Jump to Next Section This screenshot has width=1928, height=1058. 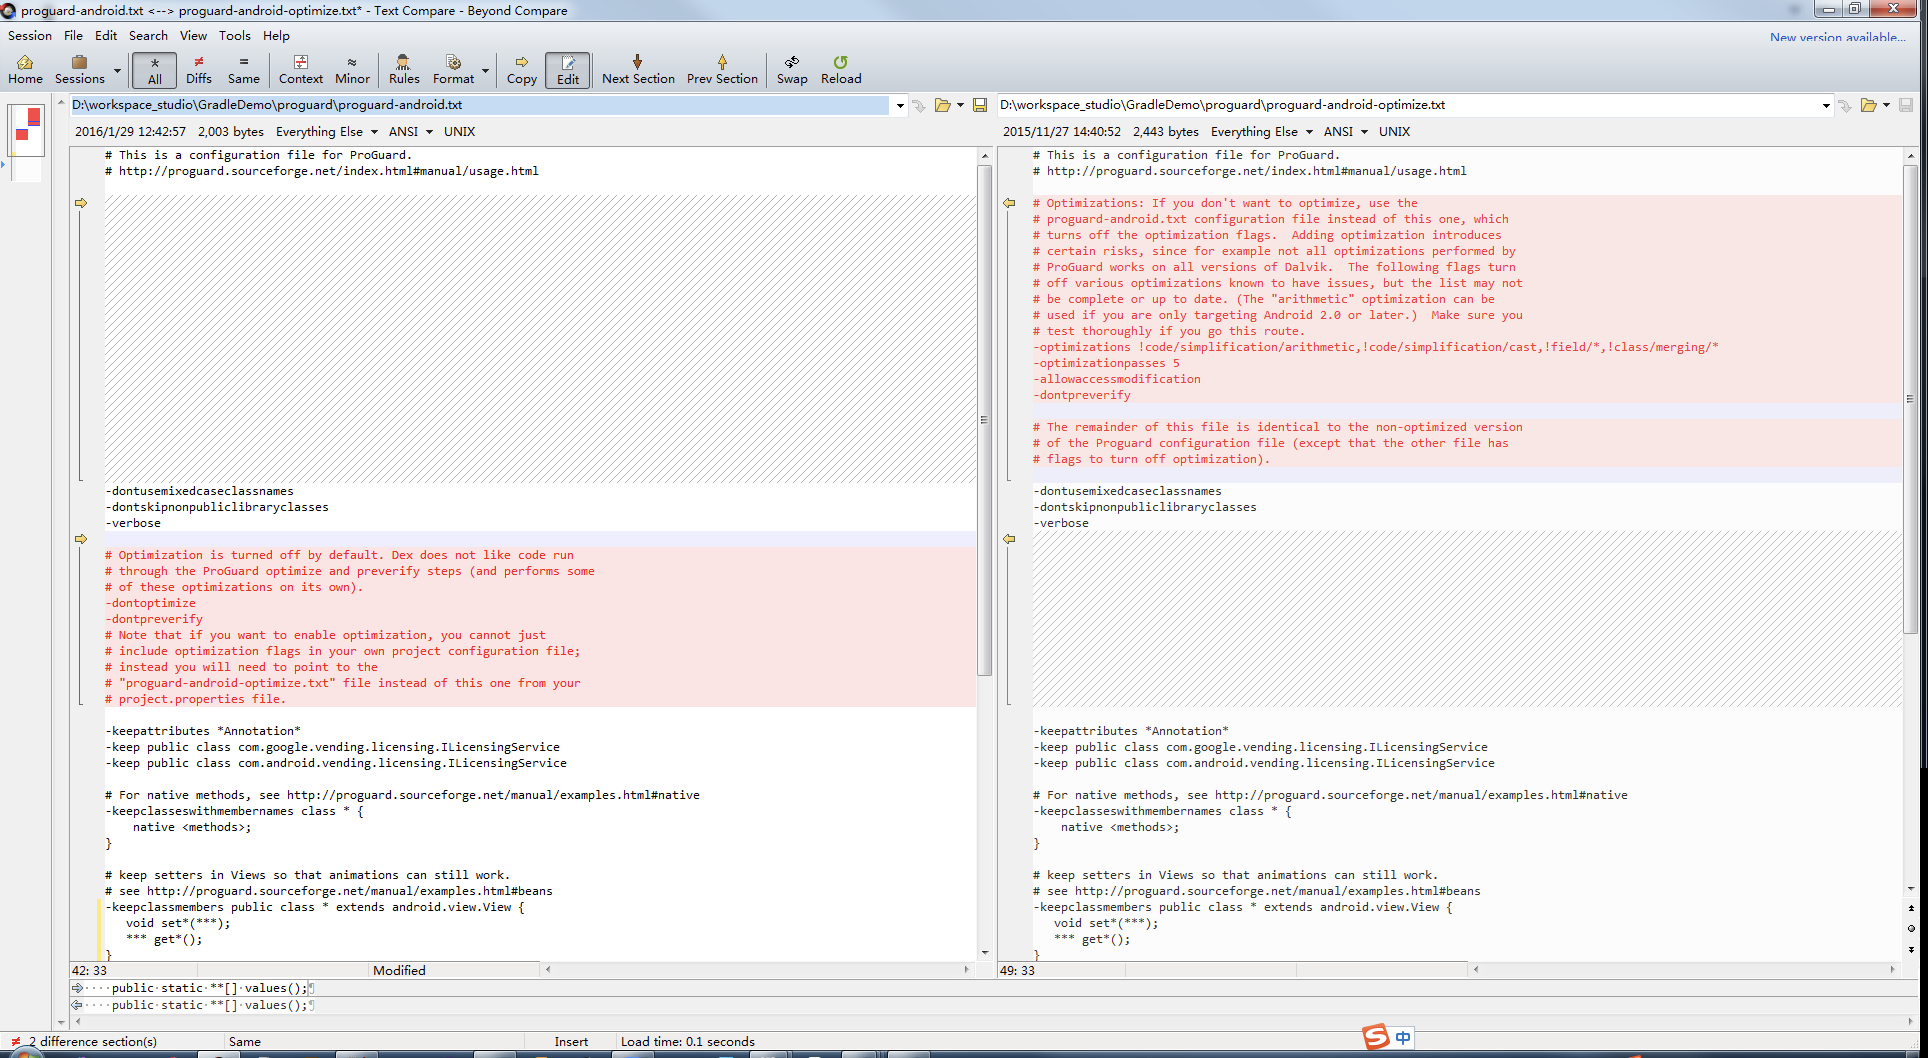638,70
